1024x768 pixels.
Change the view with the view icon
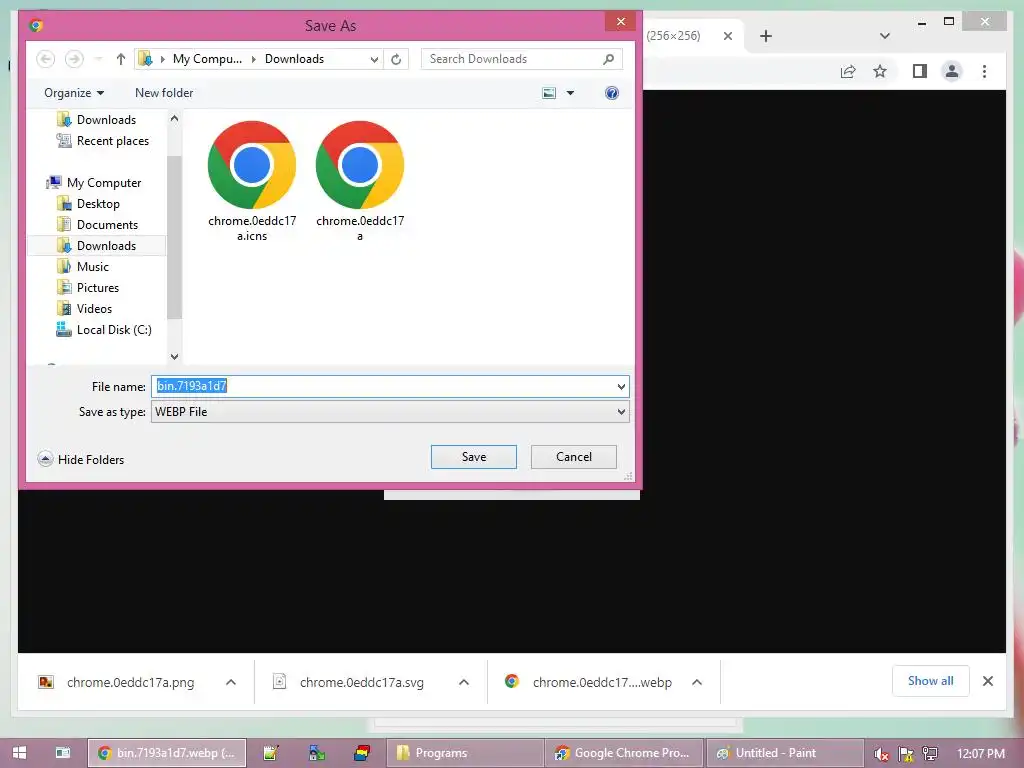pos(549,93)
